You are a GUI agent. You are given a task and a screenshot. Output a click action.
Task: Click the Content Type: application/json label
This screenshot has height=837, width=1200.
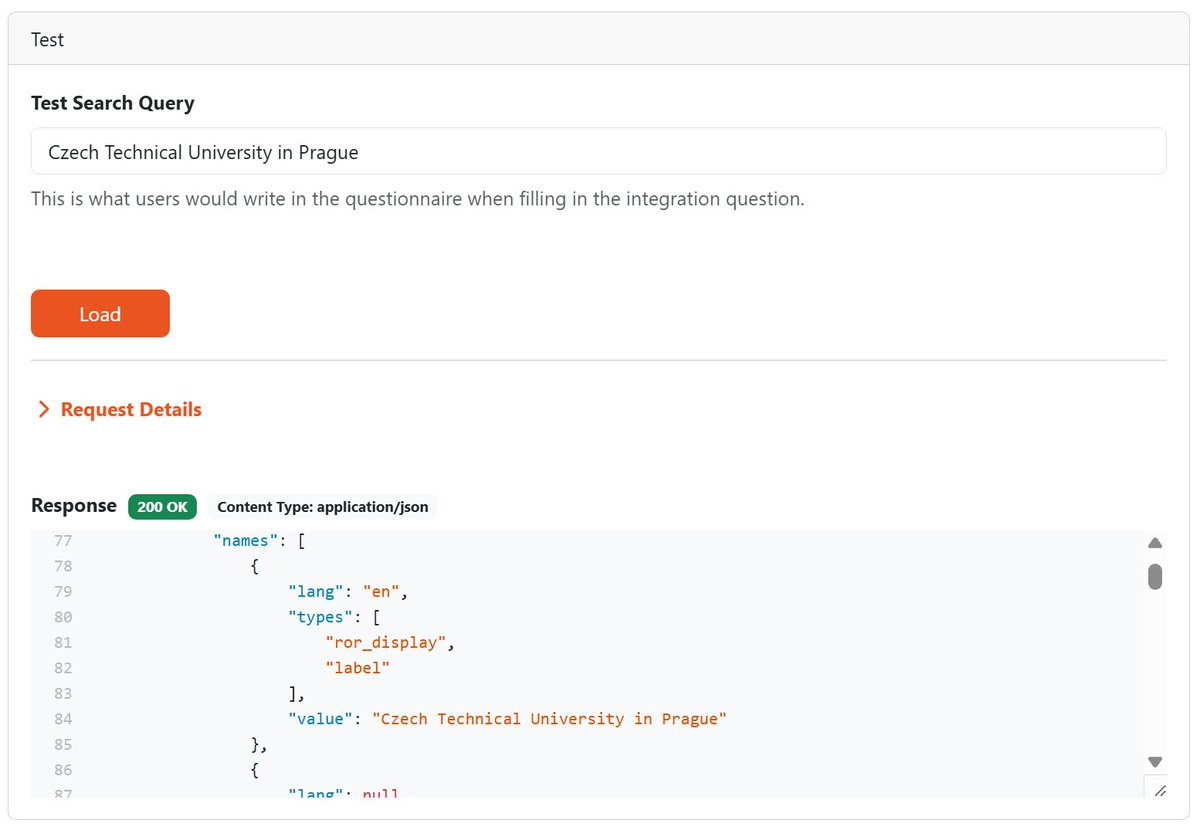pos(323,507)
